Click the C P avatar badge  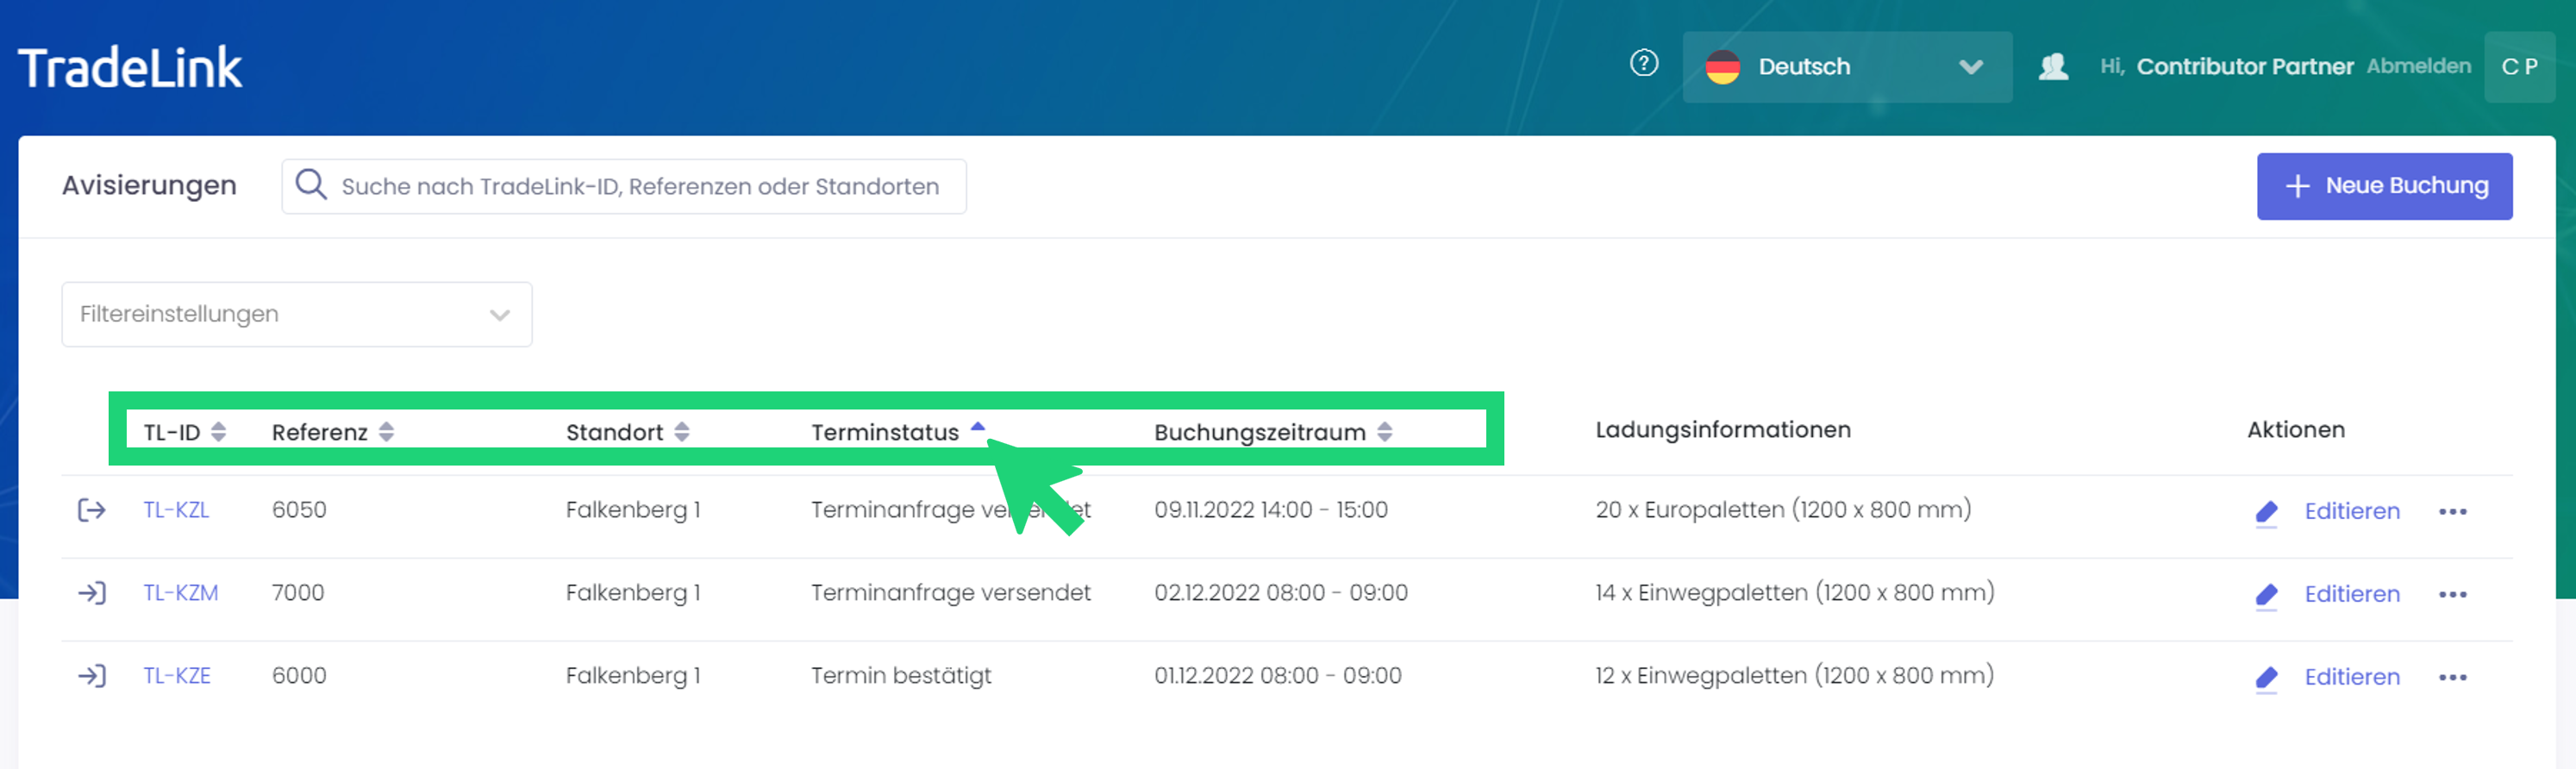(2518, 67)
